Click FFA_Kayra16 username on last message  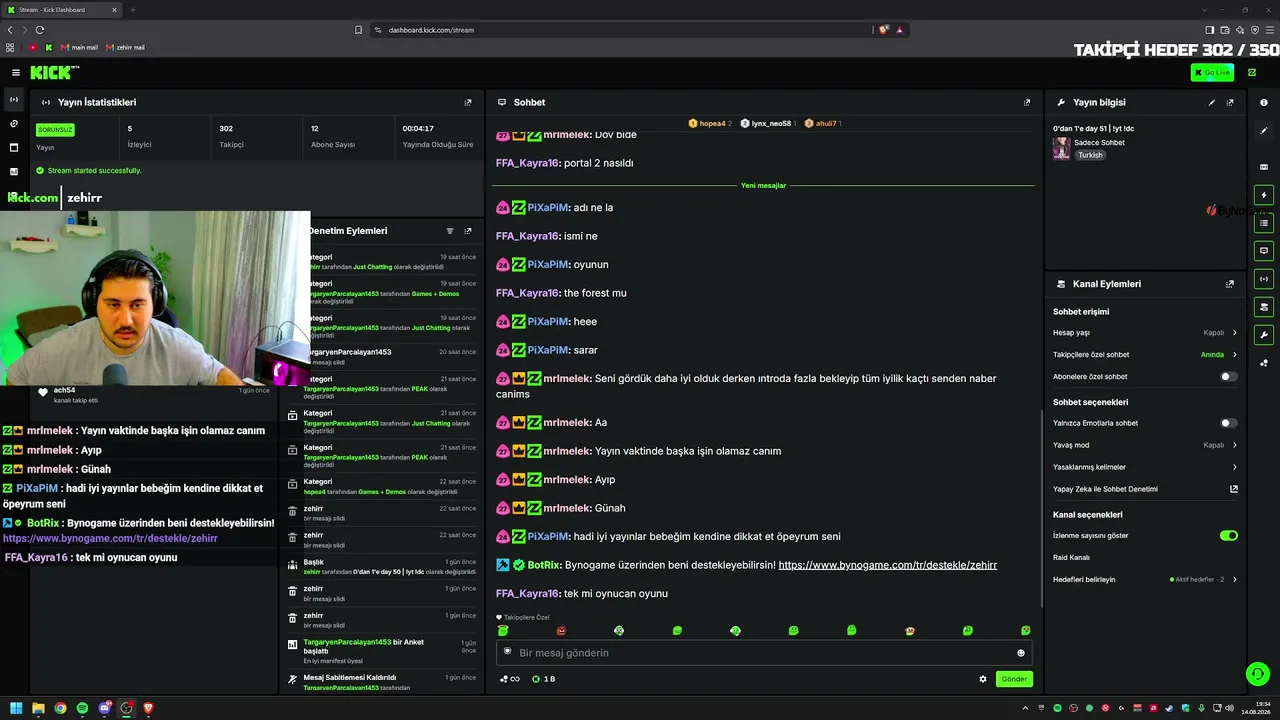(527, 594)
